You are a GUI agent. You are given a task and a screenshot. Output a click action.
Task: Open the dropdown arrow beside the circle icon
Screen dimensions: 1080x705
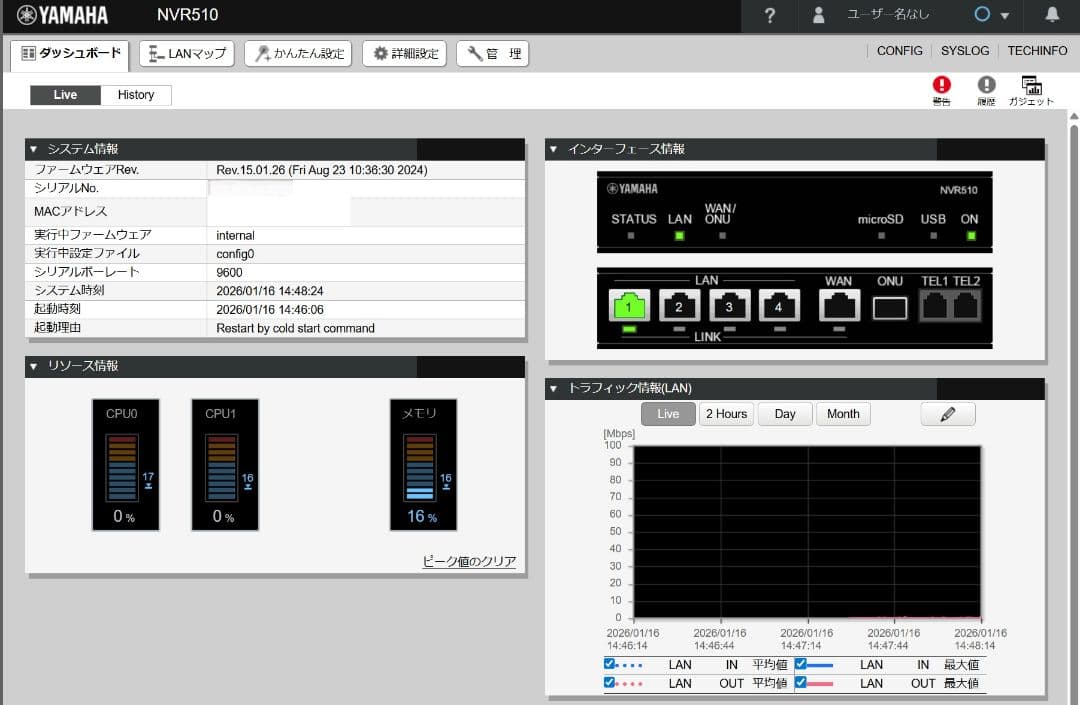[x=1005, y=16]
